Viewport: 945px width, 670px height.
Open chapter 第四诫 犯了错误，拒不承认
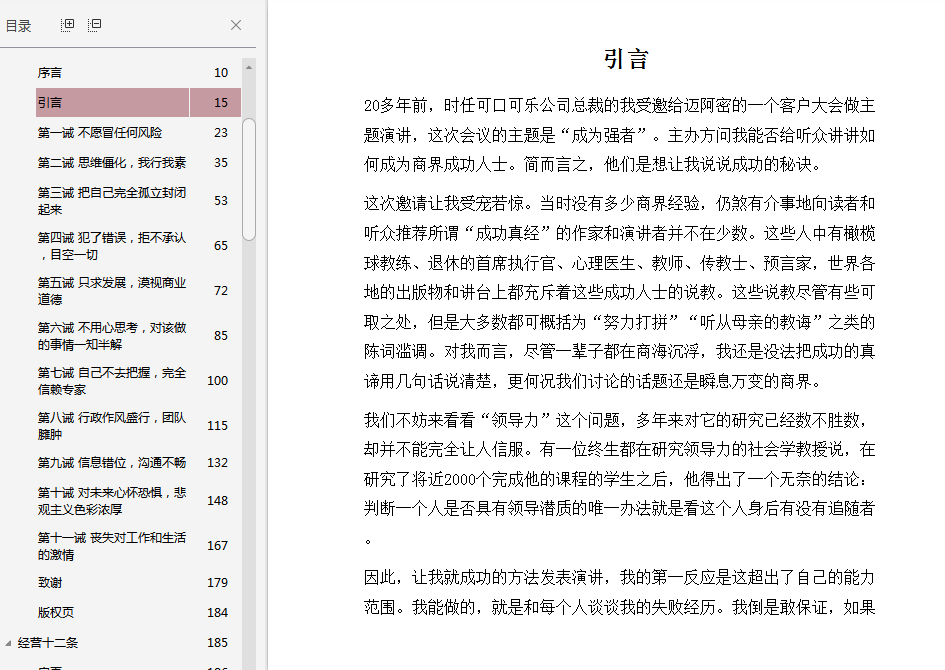tap(111, 246)
